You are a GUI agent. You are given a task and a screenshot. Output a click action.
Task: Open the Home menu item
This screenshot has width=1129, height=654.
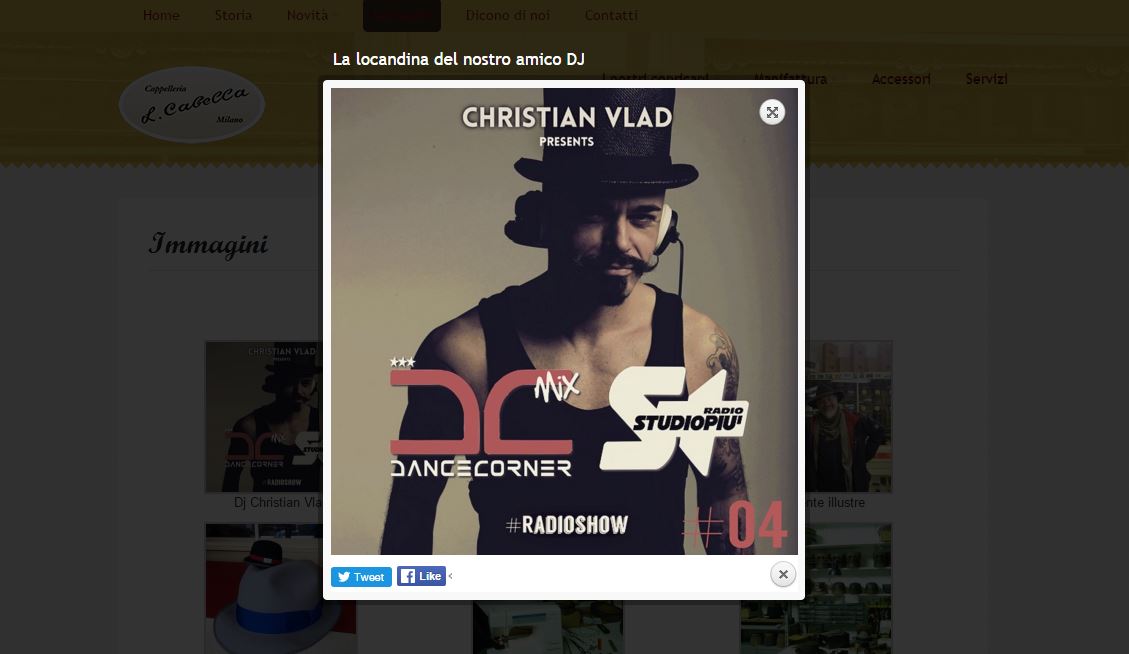pos(161,15)
